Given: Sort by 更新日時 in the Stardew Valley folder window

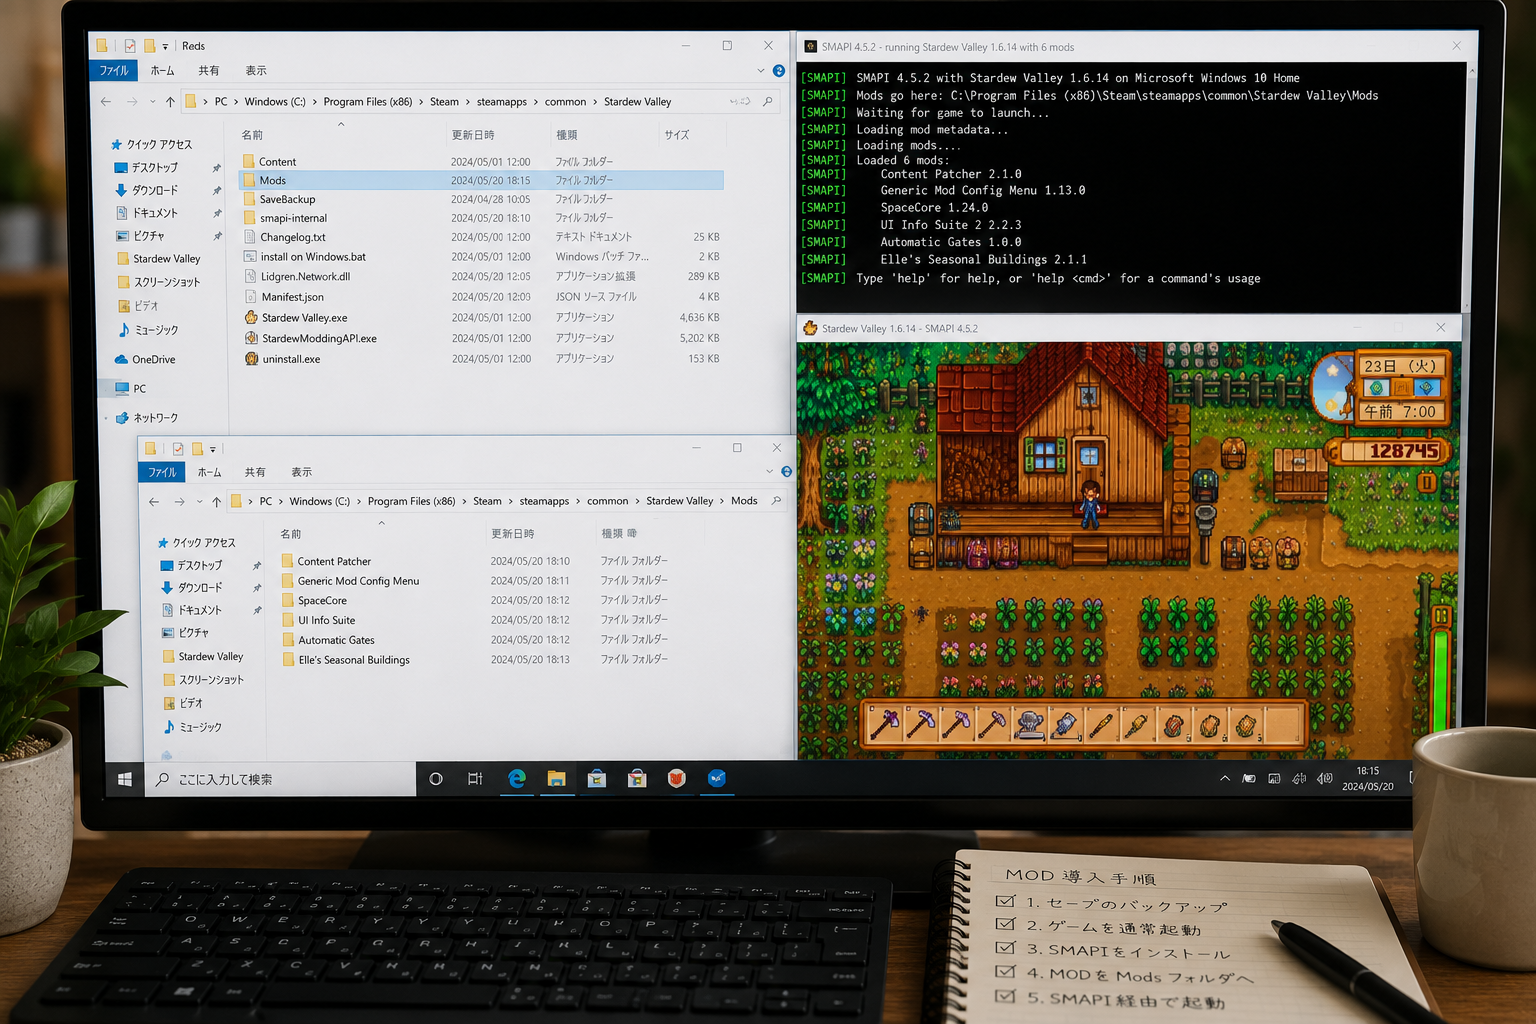Looking at the screenshot, I should point(473,135).
